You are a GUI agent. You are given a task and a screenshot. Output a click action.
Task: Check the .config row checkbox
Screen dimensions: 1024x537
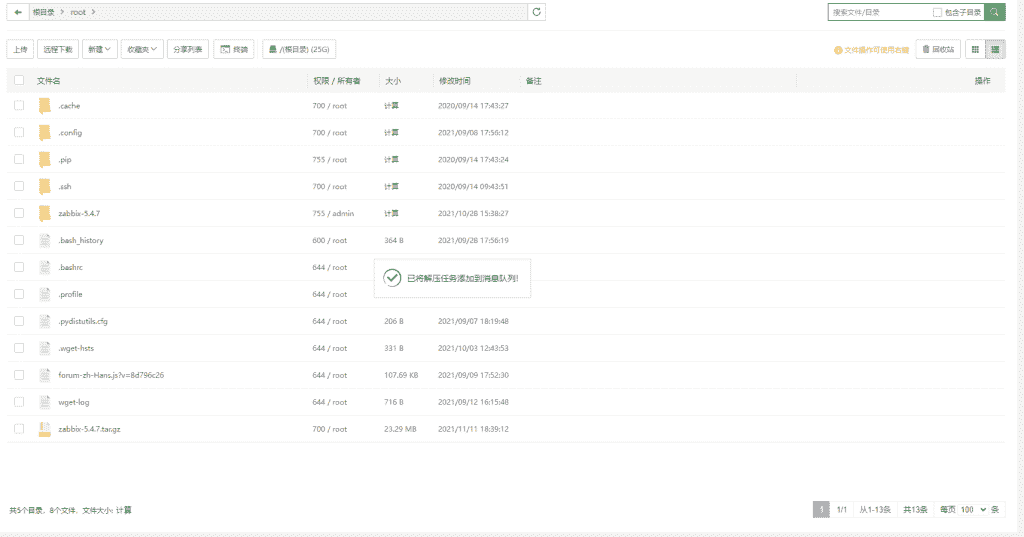(x=19, y=132)
